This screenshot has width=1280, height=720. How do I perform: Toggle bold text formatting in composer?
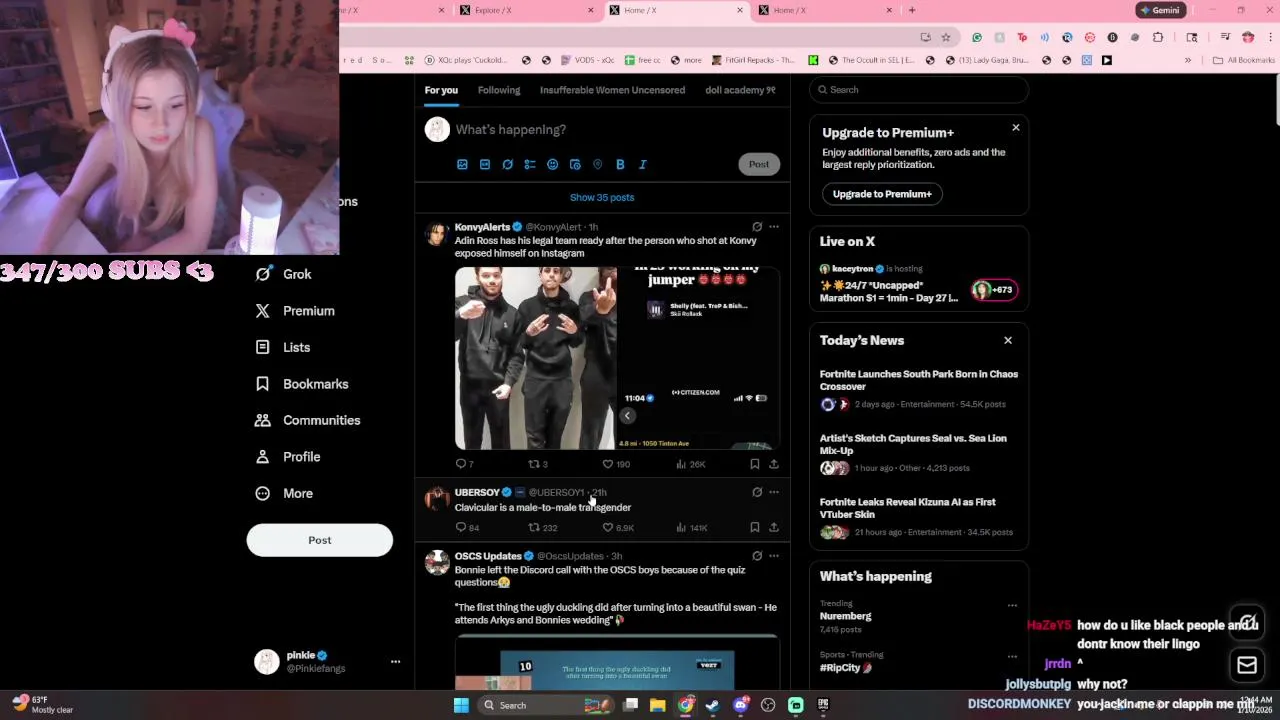click(x=620, y=164)
